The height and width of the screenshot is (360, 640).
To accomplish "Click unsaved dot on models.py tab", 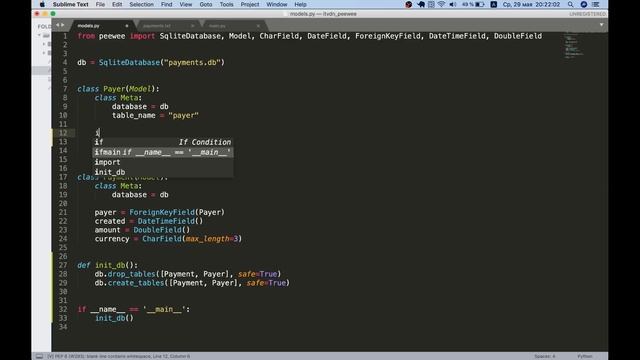I will pos(127,26).
